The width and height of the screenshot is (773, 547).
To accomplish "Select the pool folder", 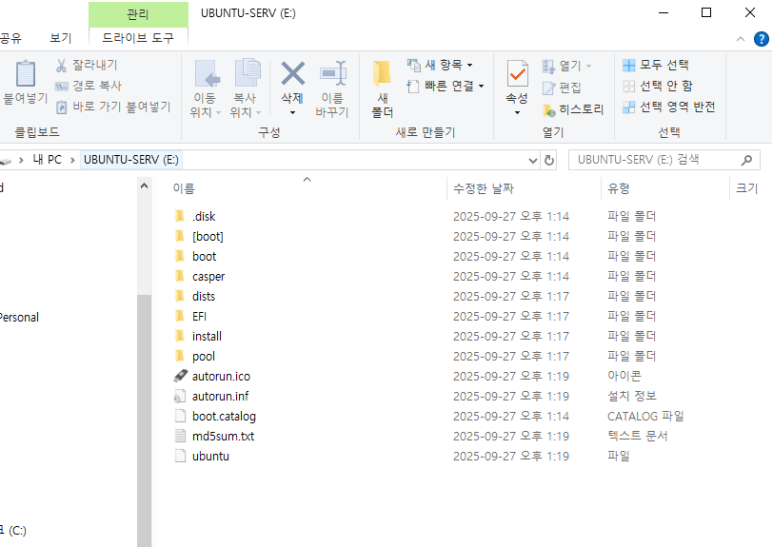I will click(x=203, y=356).
